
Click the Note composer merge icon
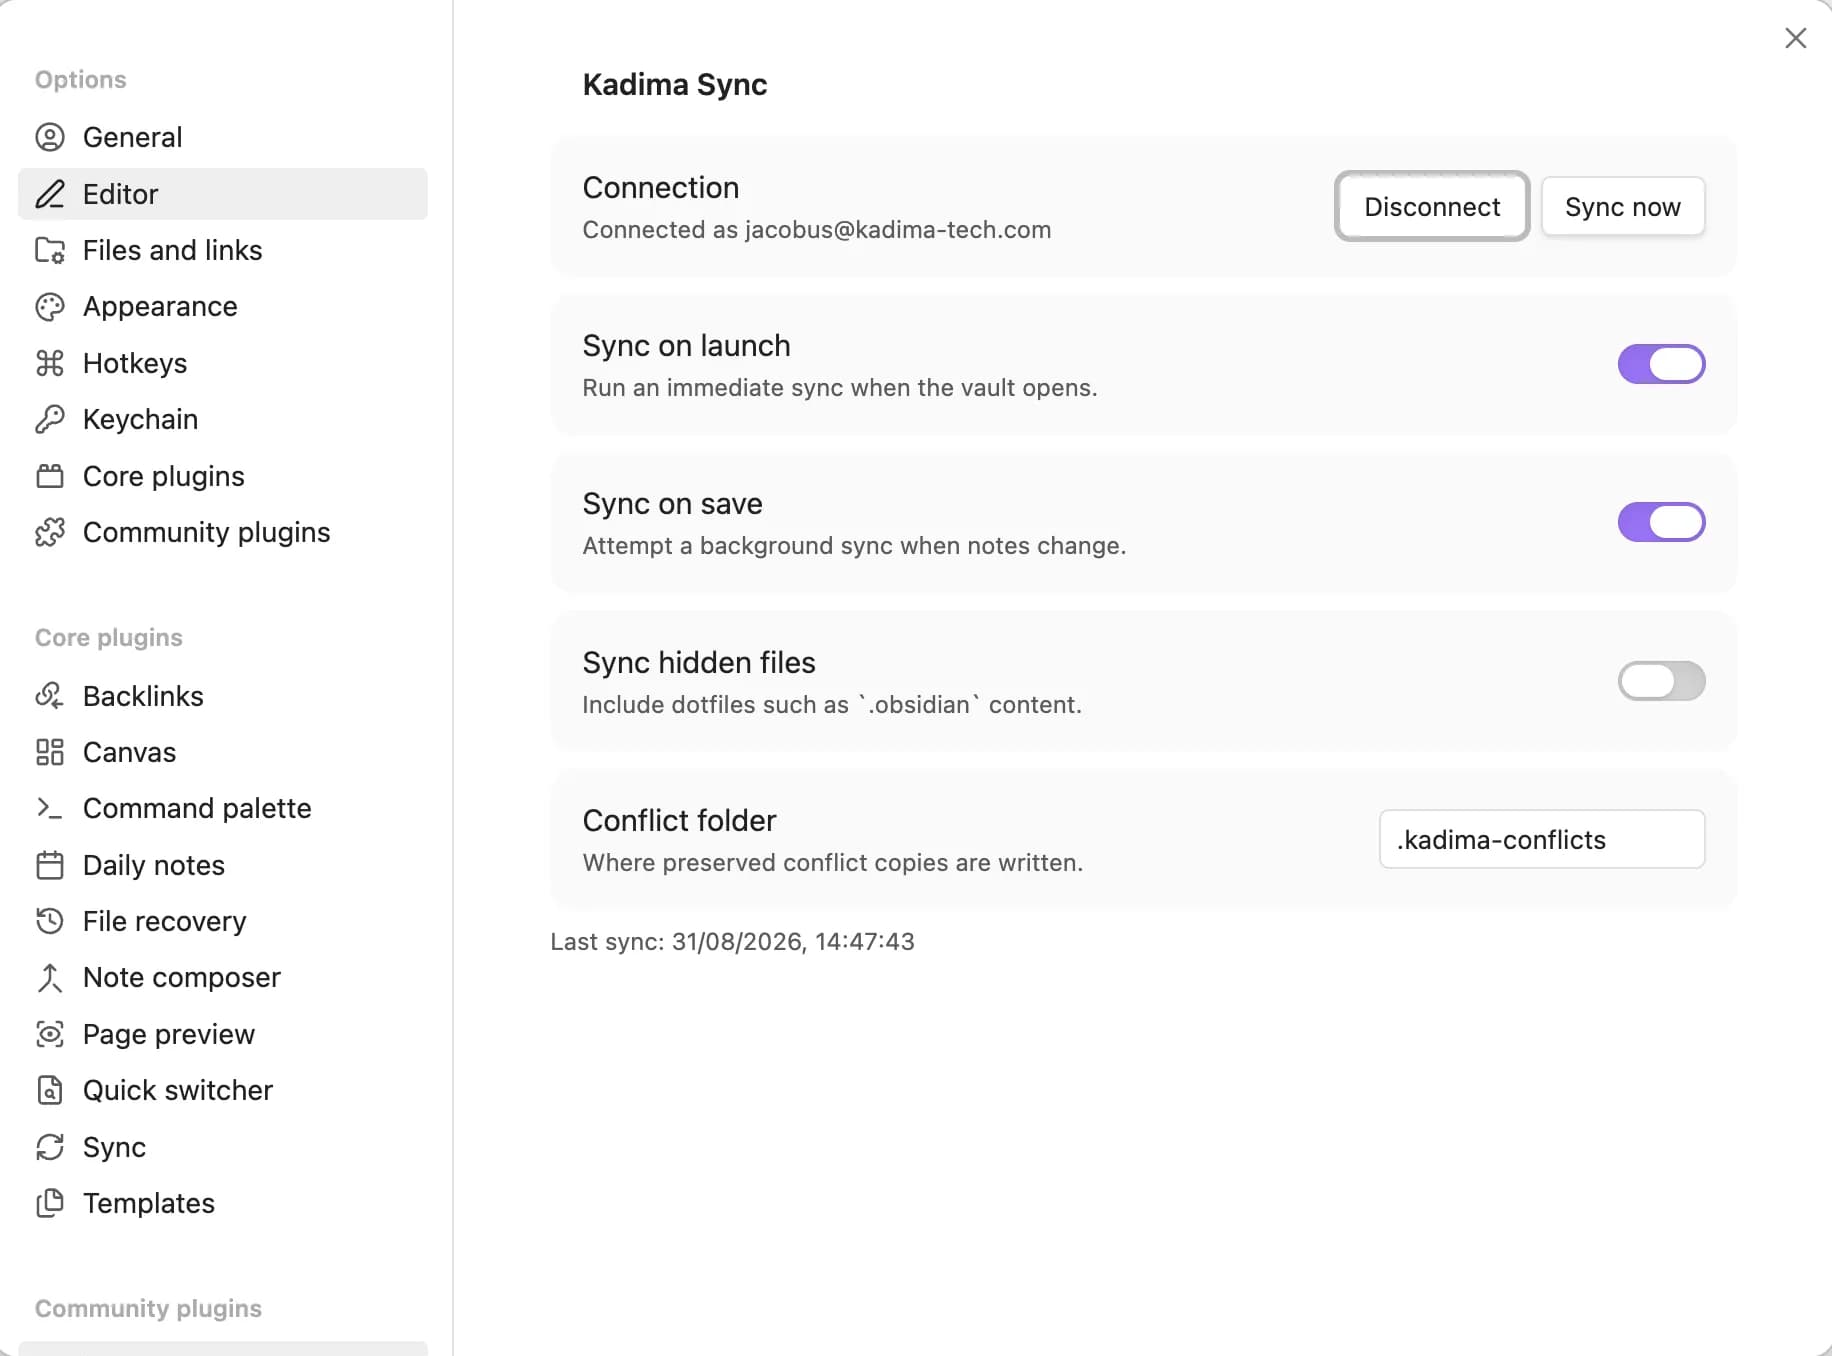coord(50,978)
